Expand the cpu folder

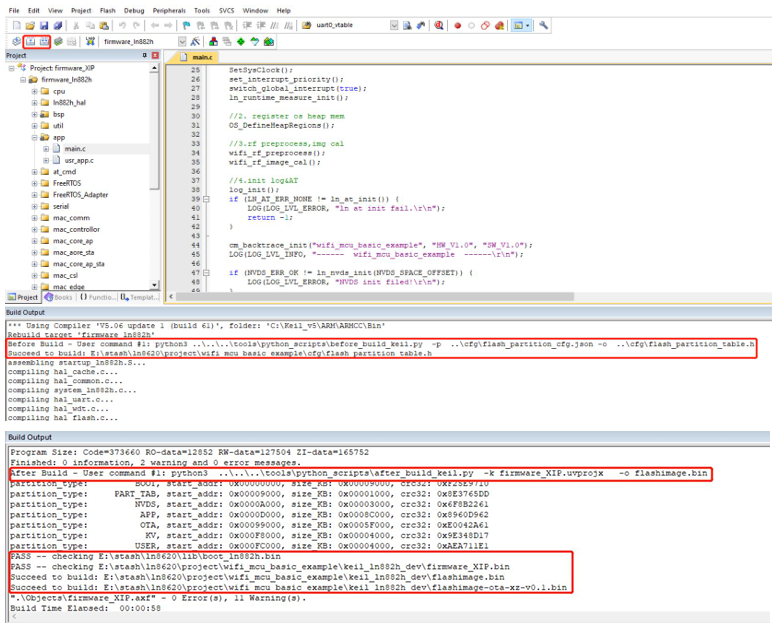click(34, 91)
